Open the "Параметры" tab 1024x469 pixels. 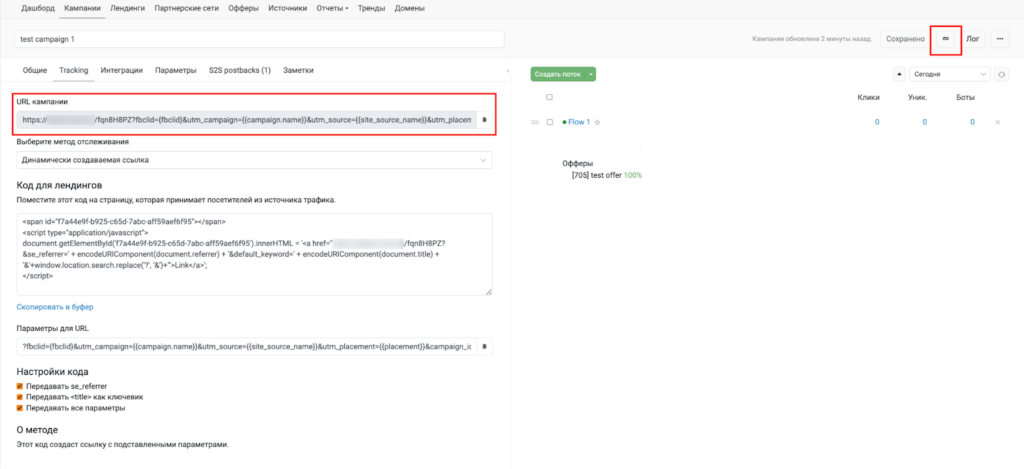[176, 71]
